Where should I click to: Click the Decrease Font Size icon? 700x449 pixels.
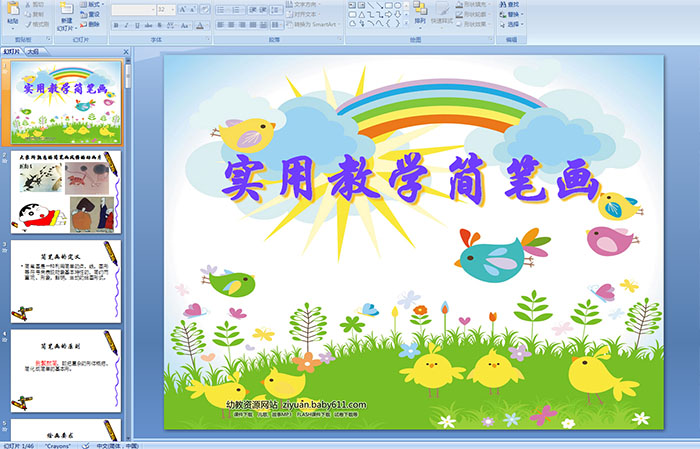[192, 9]
